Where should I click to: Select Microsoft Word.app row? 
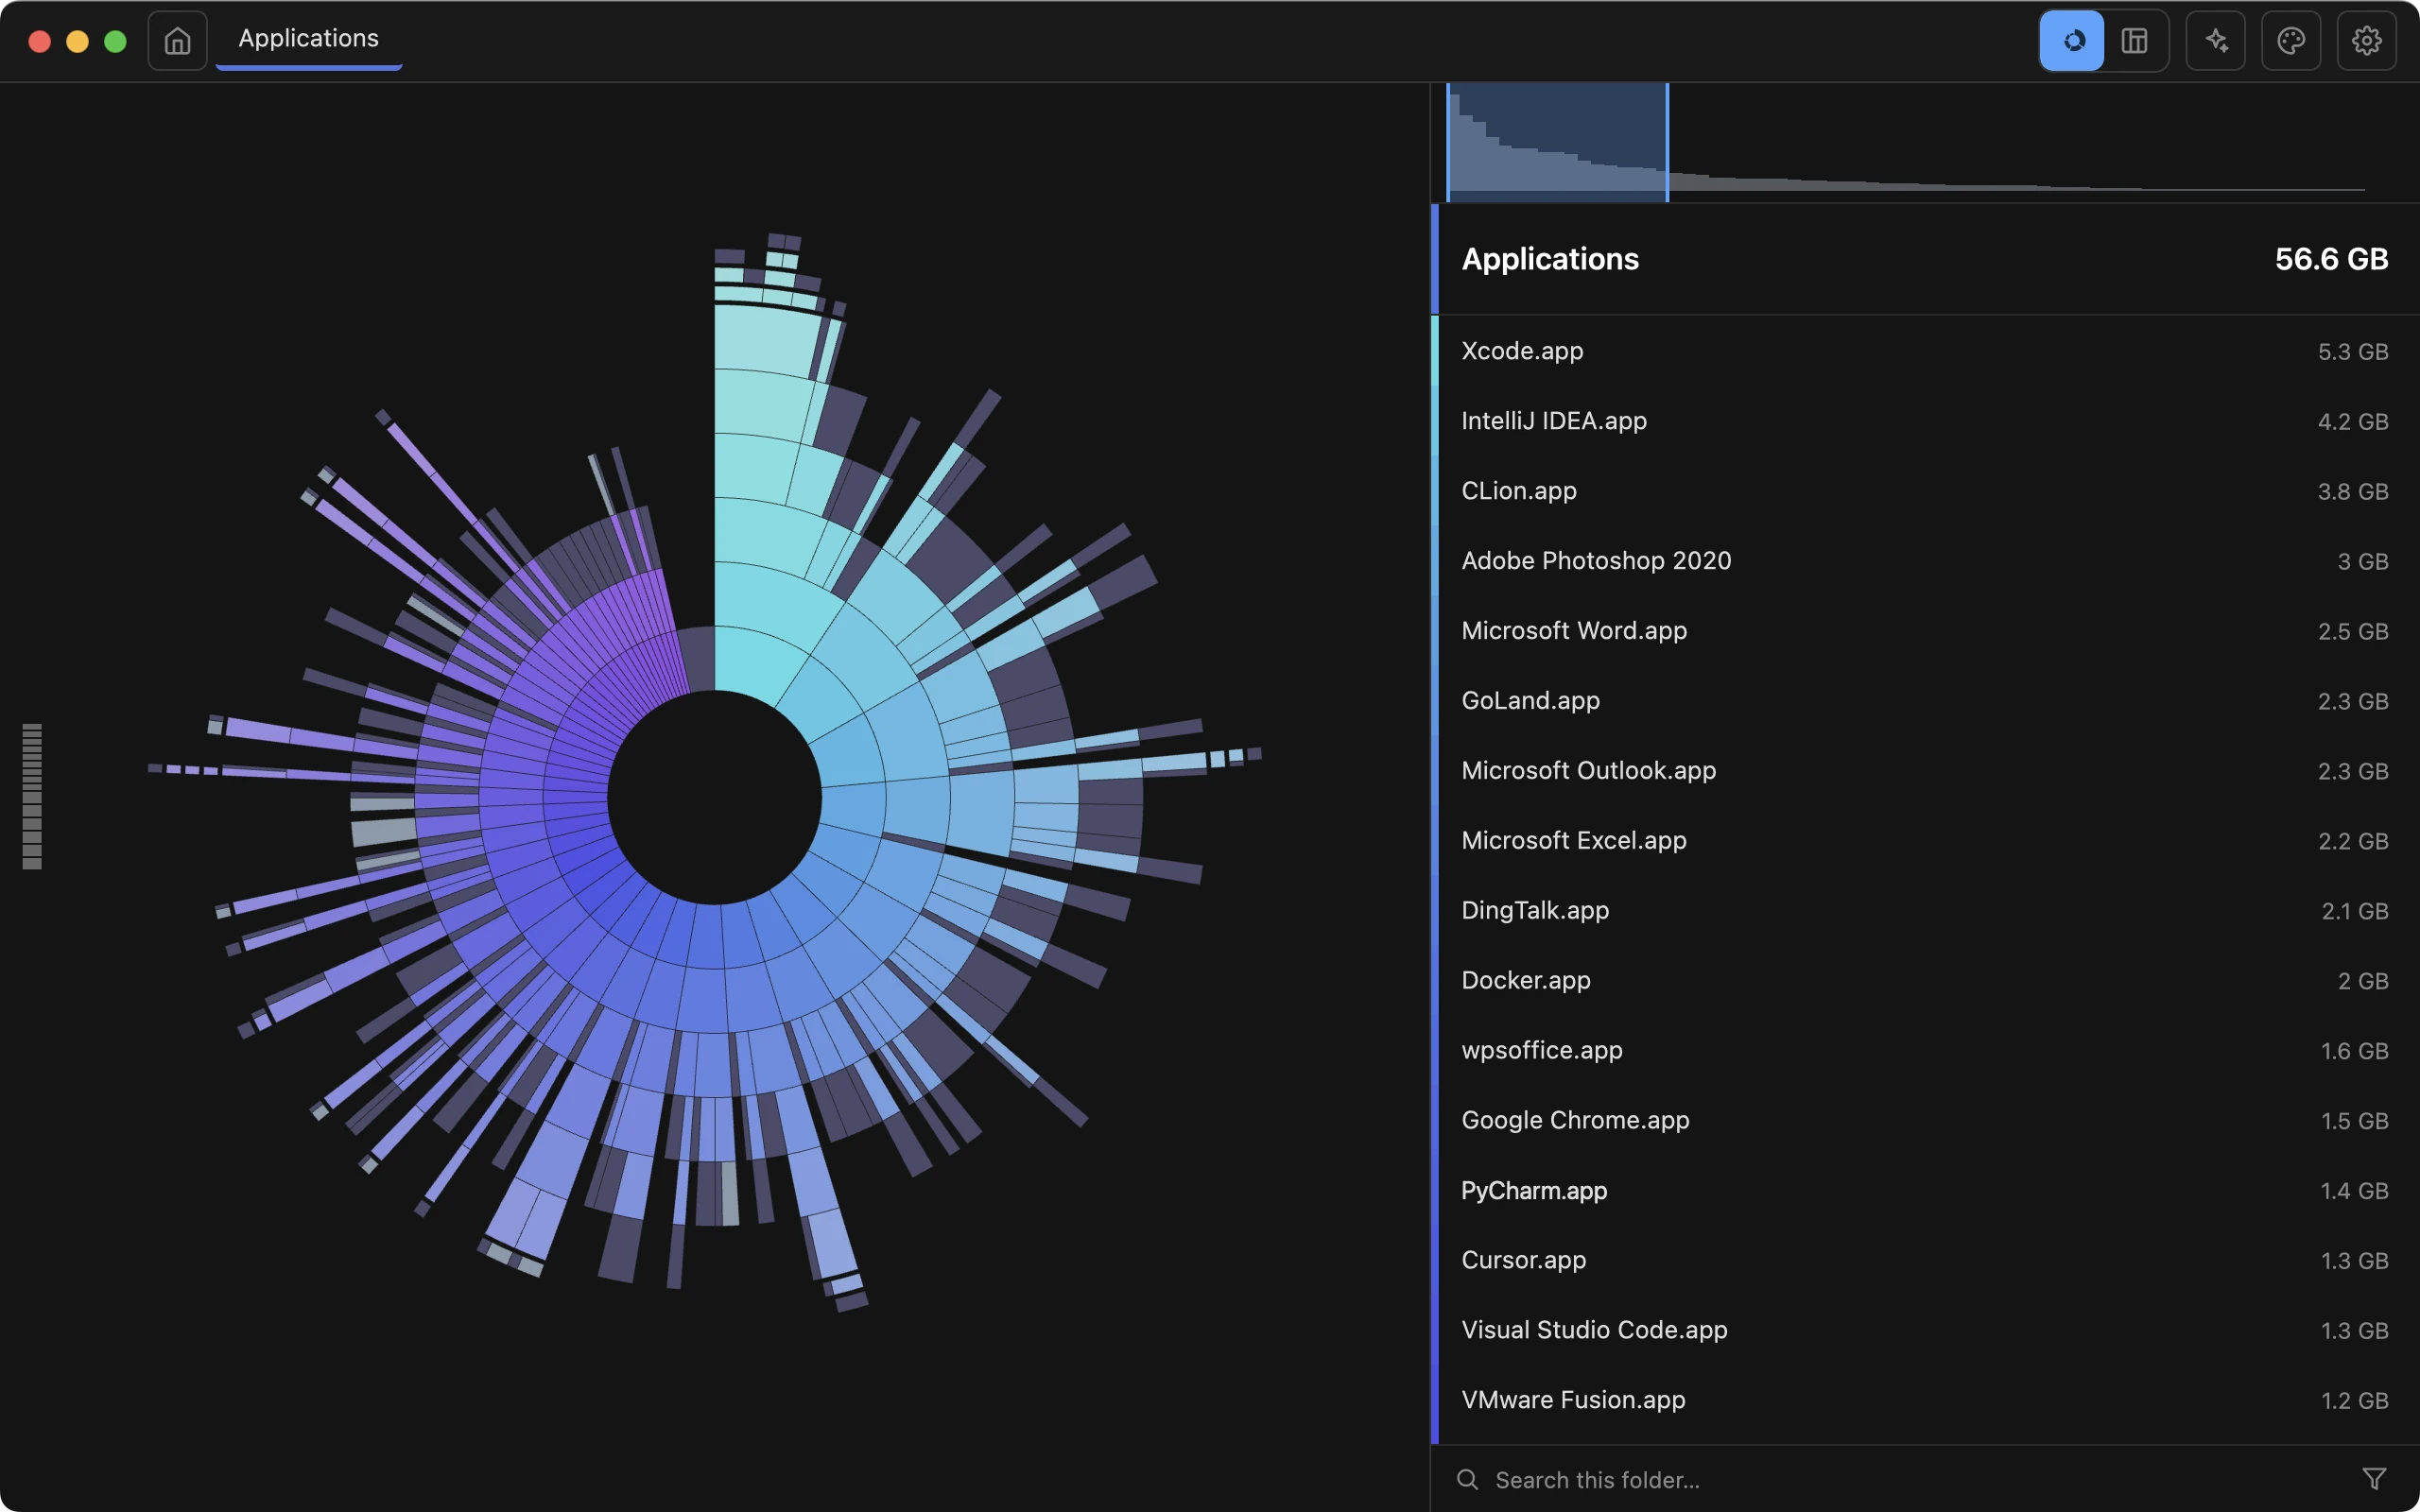(1924, 631)
